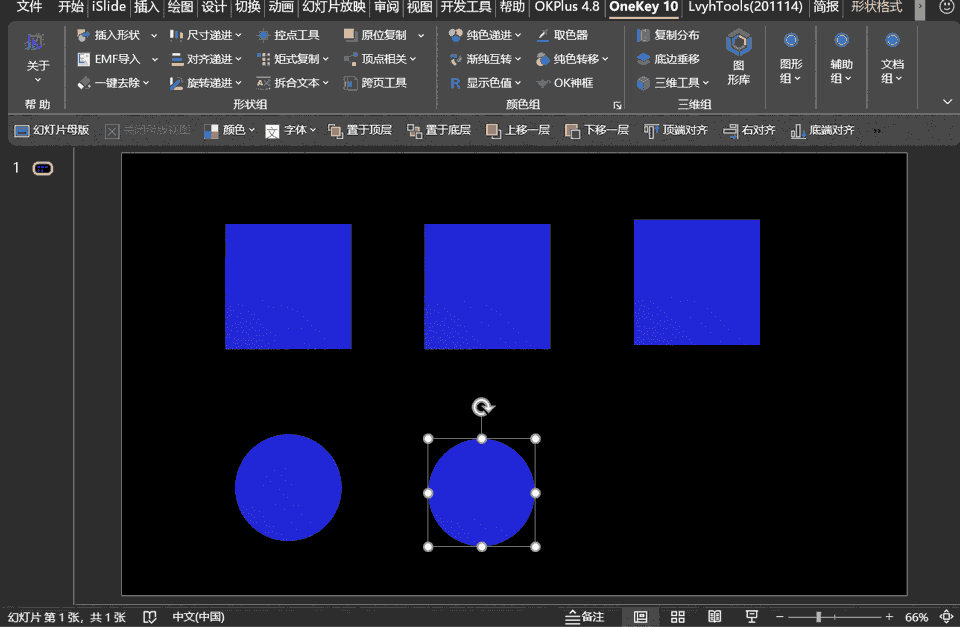Switch to reading view in status bar
Viewport: 960px width, 627px height.
714,617
